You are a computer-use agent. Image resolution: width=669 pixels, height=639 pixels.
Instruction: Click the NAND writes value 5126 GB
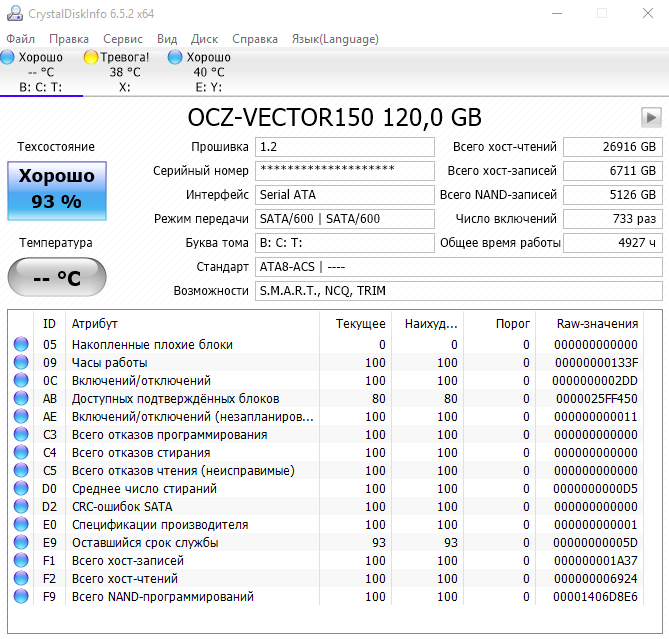point(613,195)
